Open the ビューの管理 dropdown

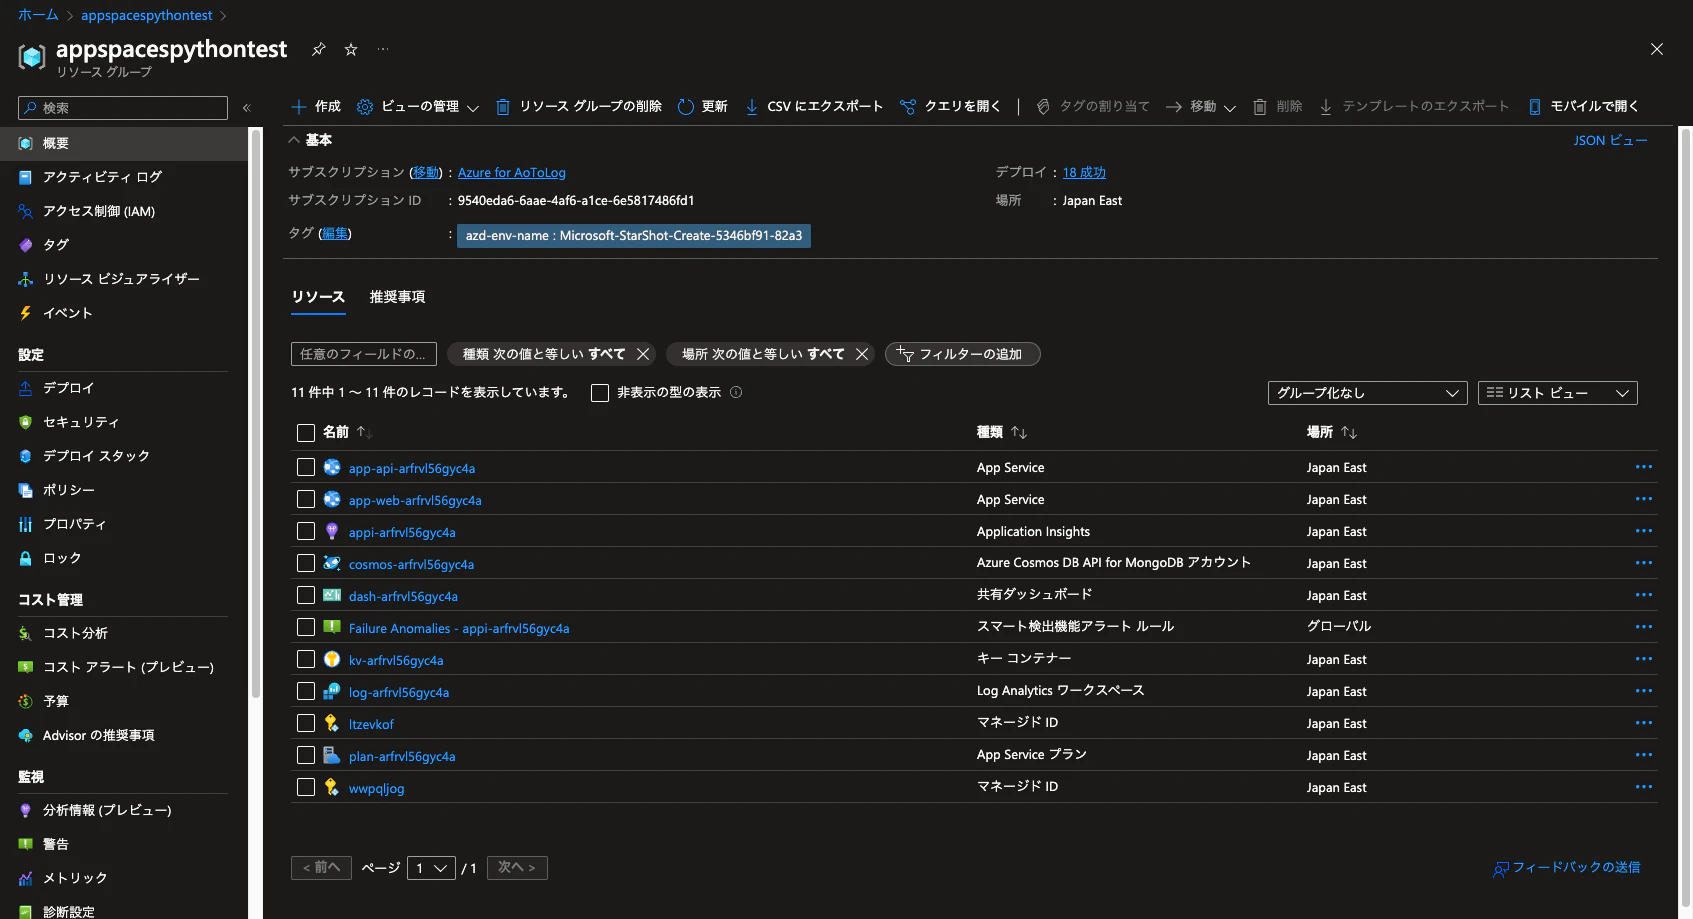(419, 107)
